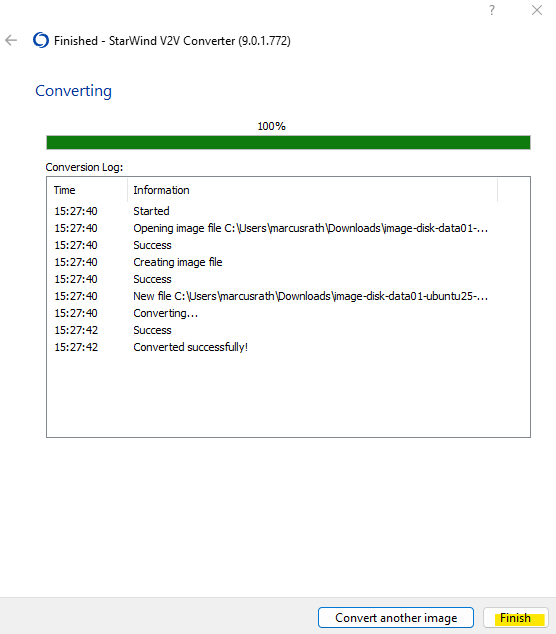Close the converter wizard window

tap(537, 10)
